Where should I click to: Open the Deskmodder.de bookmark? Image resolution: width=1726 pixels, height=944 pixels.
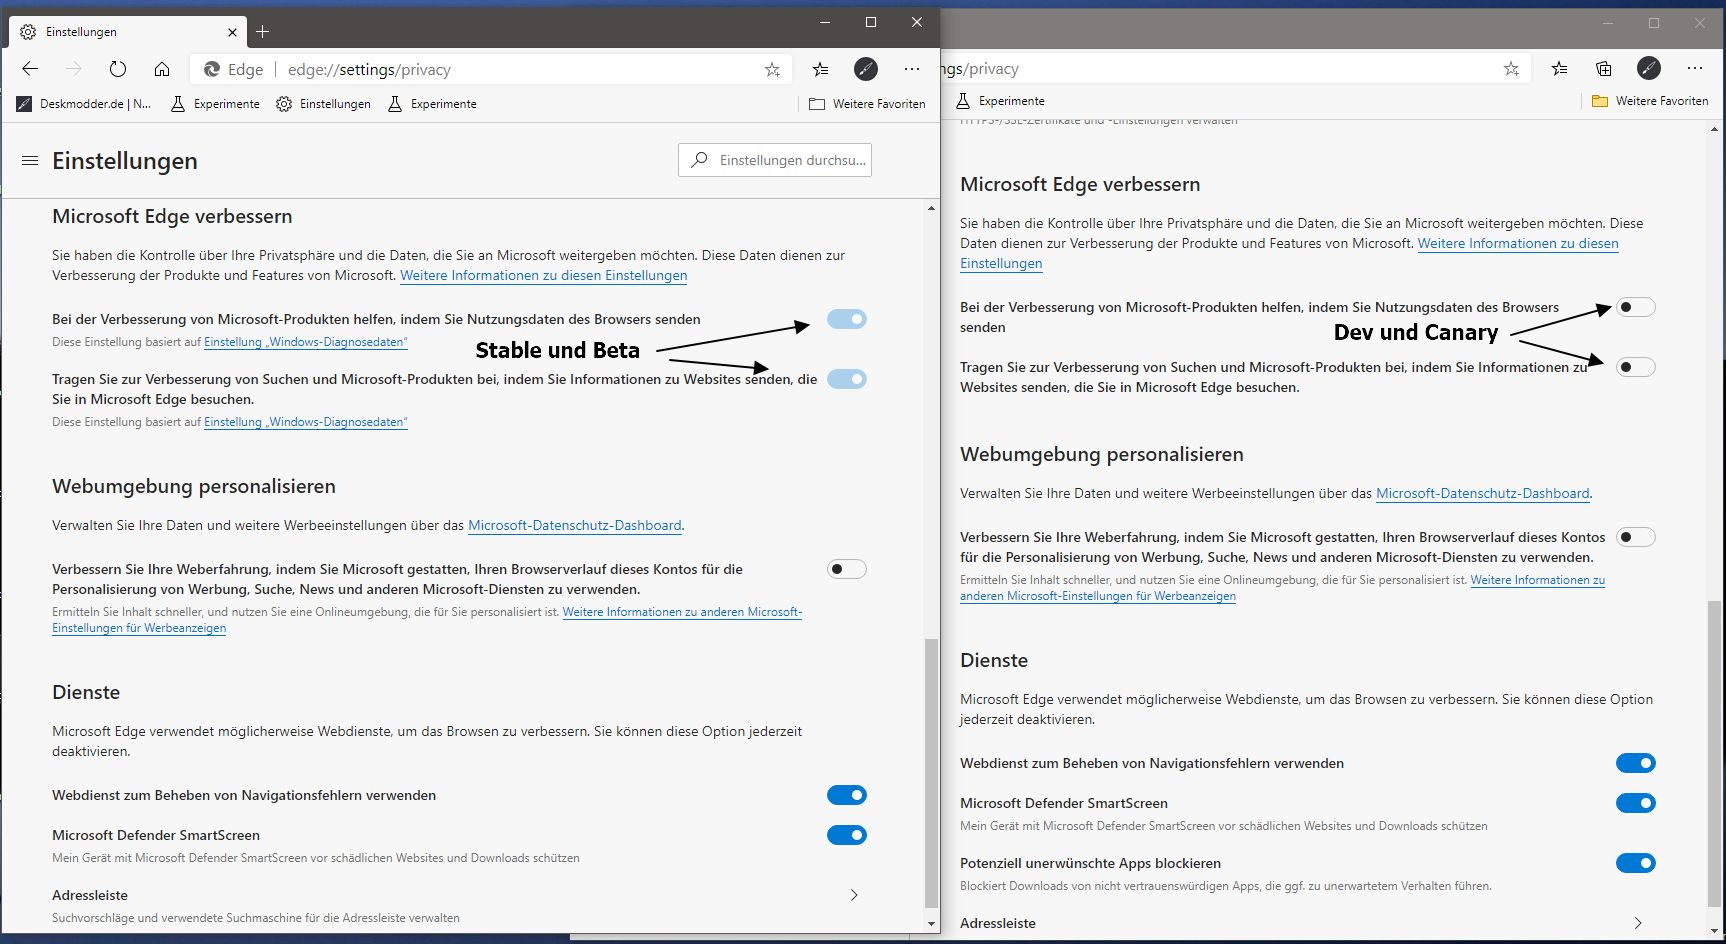[84, 104]
